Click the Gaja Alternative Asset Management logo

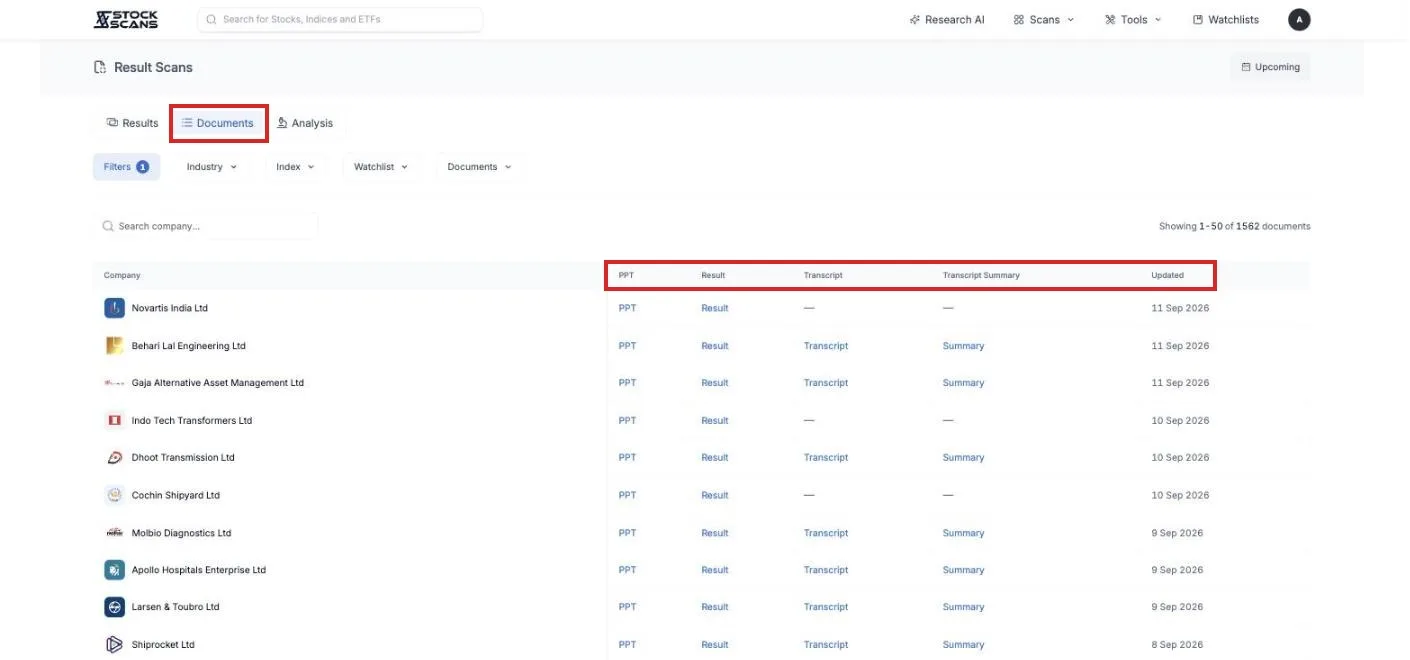tap(114, 383)
